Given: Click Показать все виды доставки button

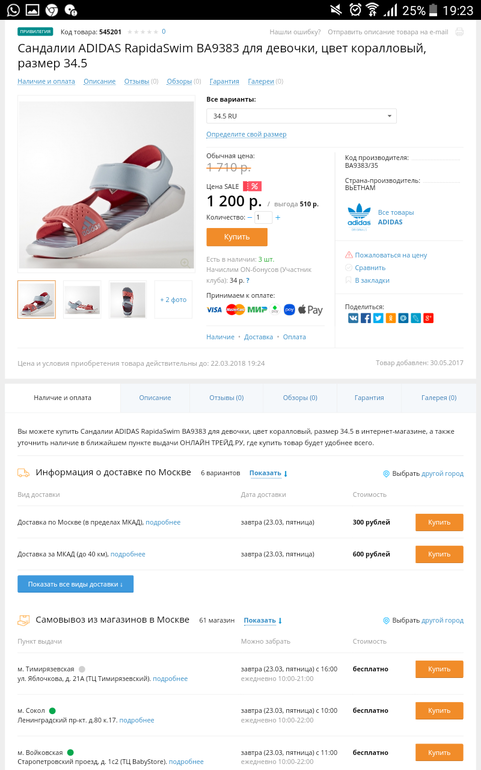Looking at the screenshot, I should pyautogui.click(x=75, y=584).
